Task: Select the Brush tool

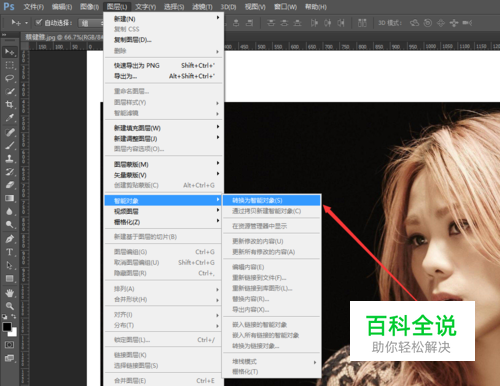Action: pyautogui.click(x=10, y=145)
